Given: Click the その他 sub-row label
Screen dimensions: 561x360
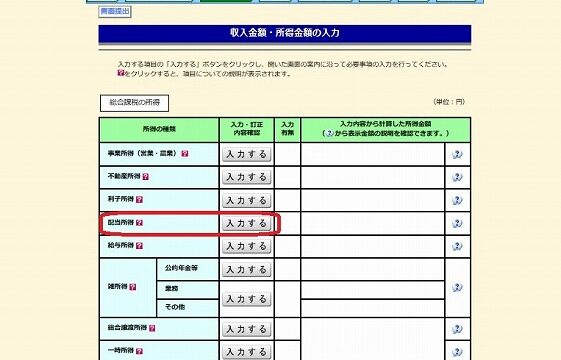Looking at the screenshot, I should pyautogui.click(x=175, y=307).
